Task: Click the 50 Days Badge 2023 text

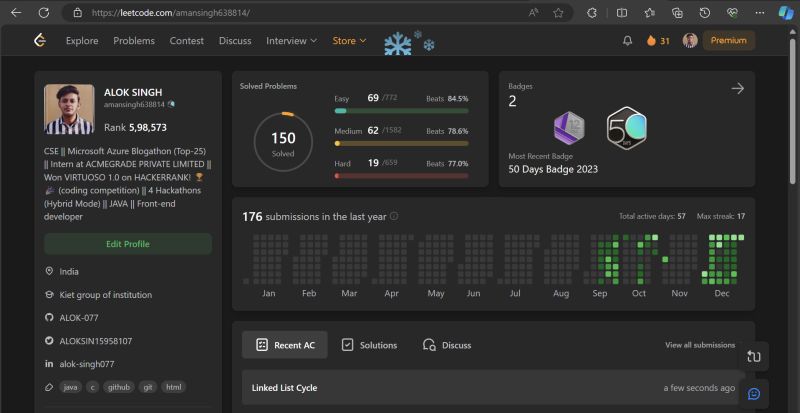Action: pyautogui.click(x=553, y=169)
